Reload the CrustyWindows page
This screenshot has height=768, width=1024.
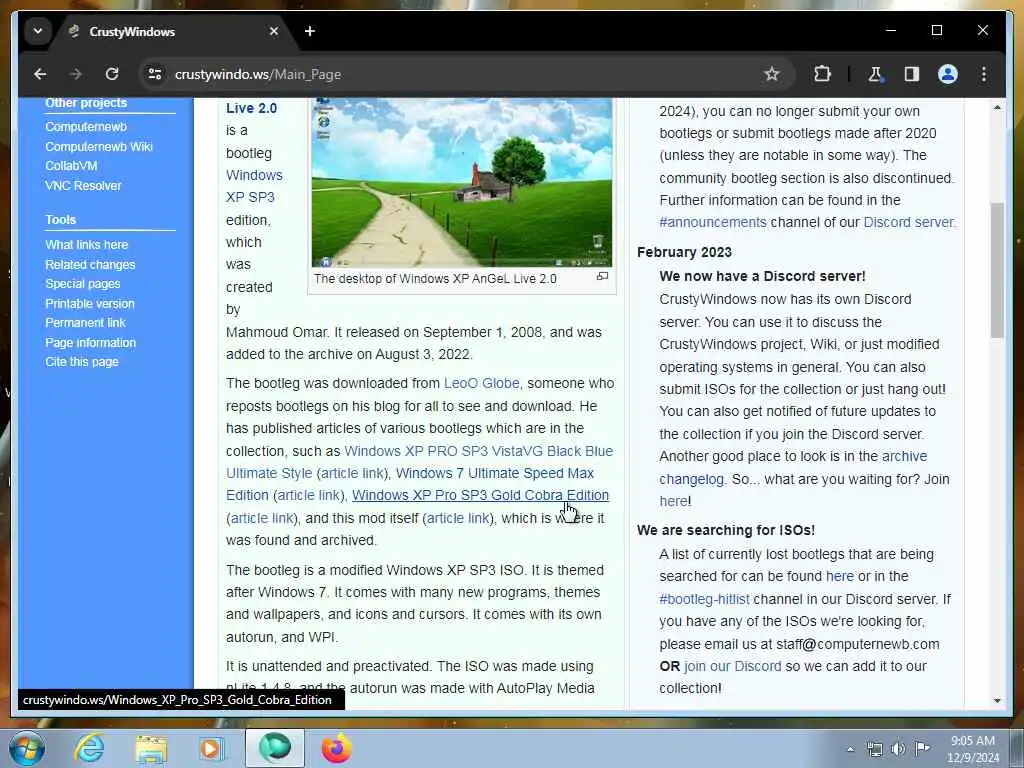pyautogui.click(x=112, y=74)
